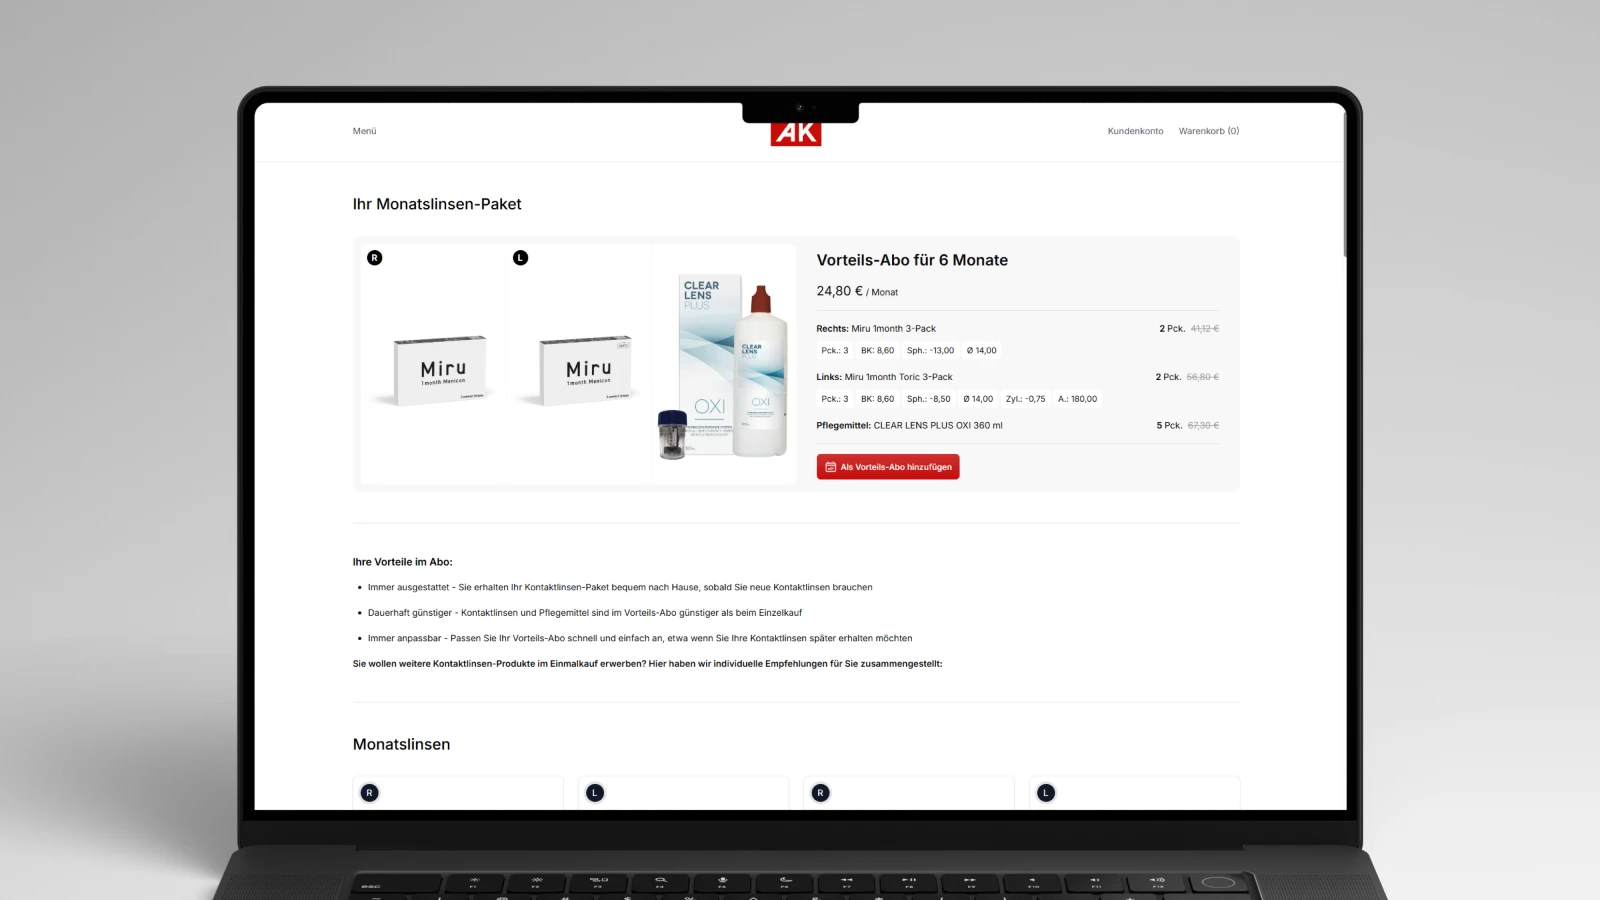
Task: Click Pflegemittel CLEAR LENS PLUS OXI row
Action: pyautogui.click(x=1017, y=425)
